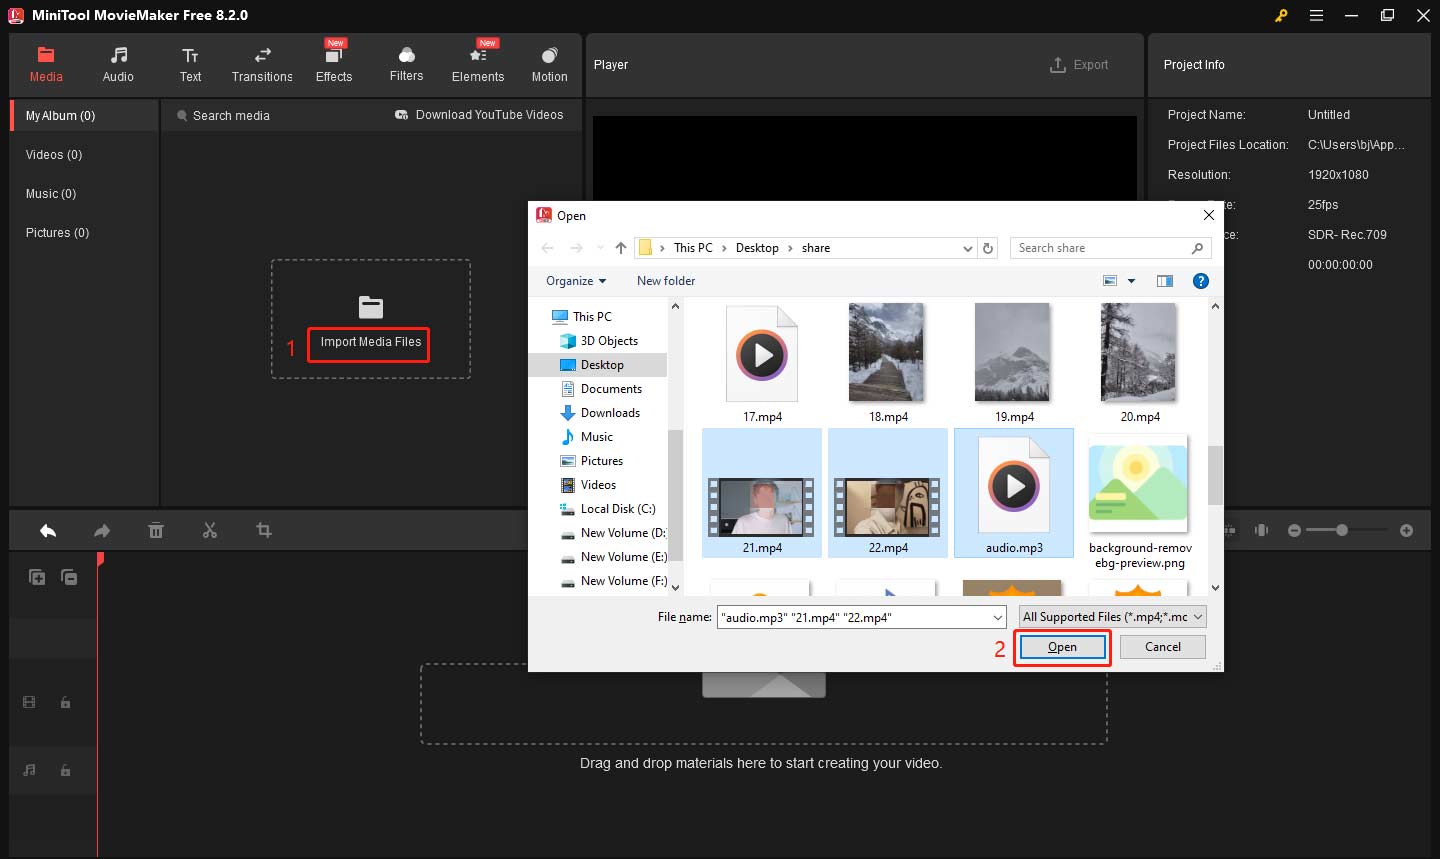1440x859 pixels.
Task: Click the Up arrow in Open dialog
Action: [x=621, y=248]
